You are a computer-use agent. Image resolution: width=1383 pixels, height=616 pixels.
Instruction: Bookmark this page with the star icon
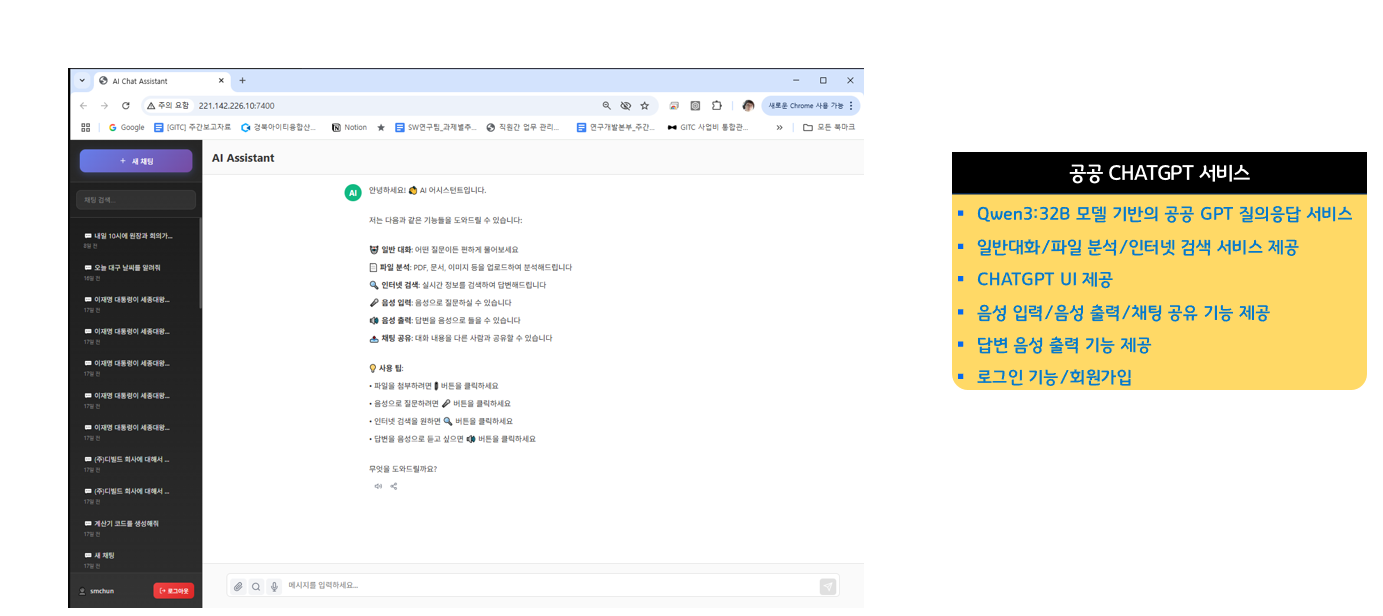pyautogui.click(x=645, y=105)
